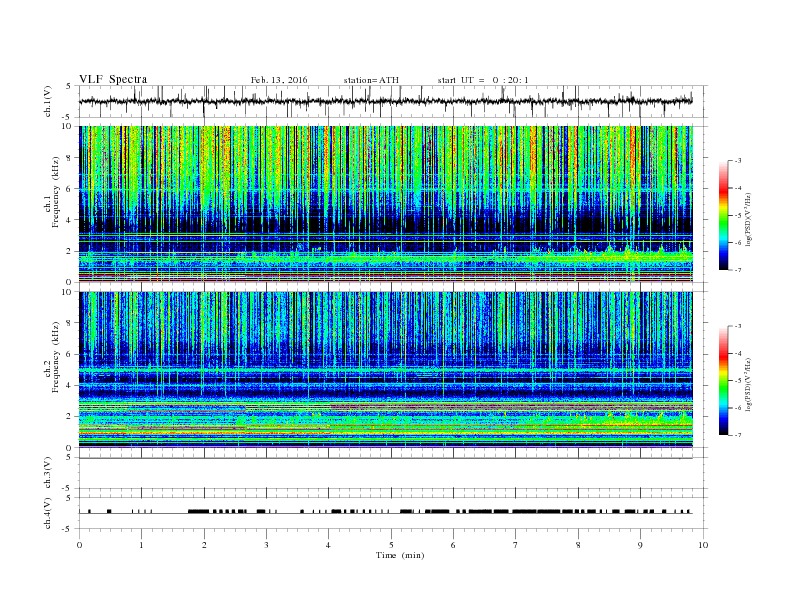Click time axis tick label "0"
792x612 pixels.
pos(79,545)
